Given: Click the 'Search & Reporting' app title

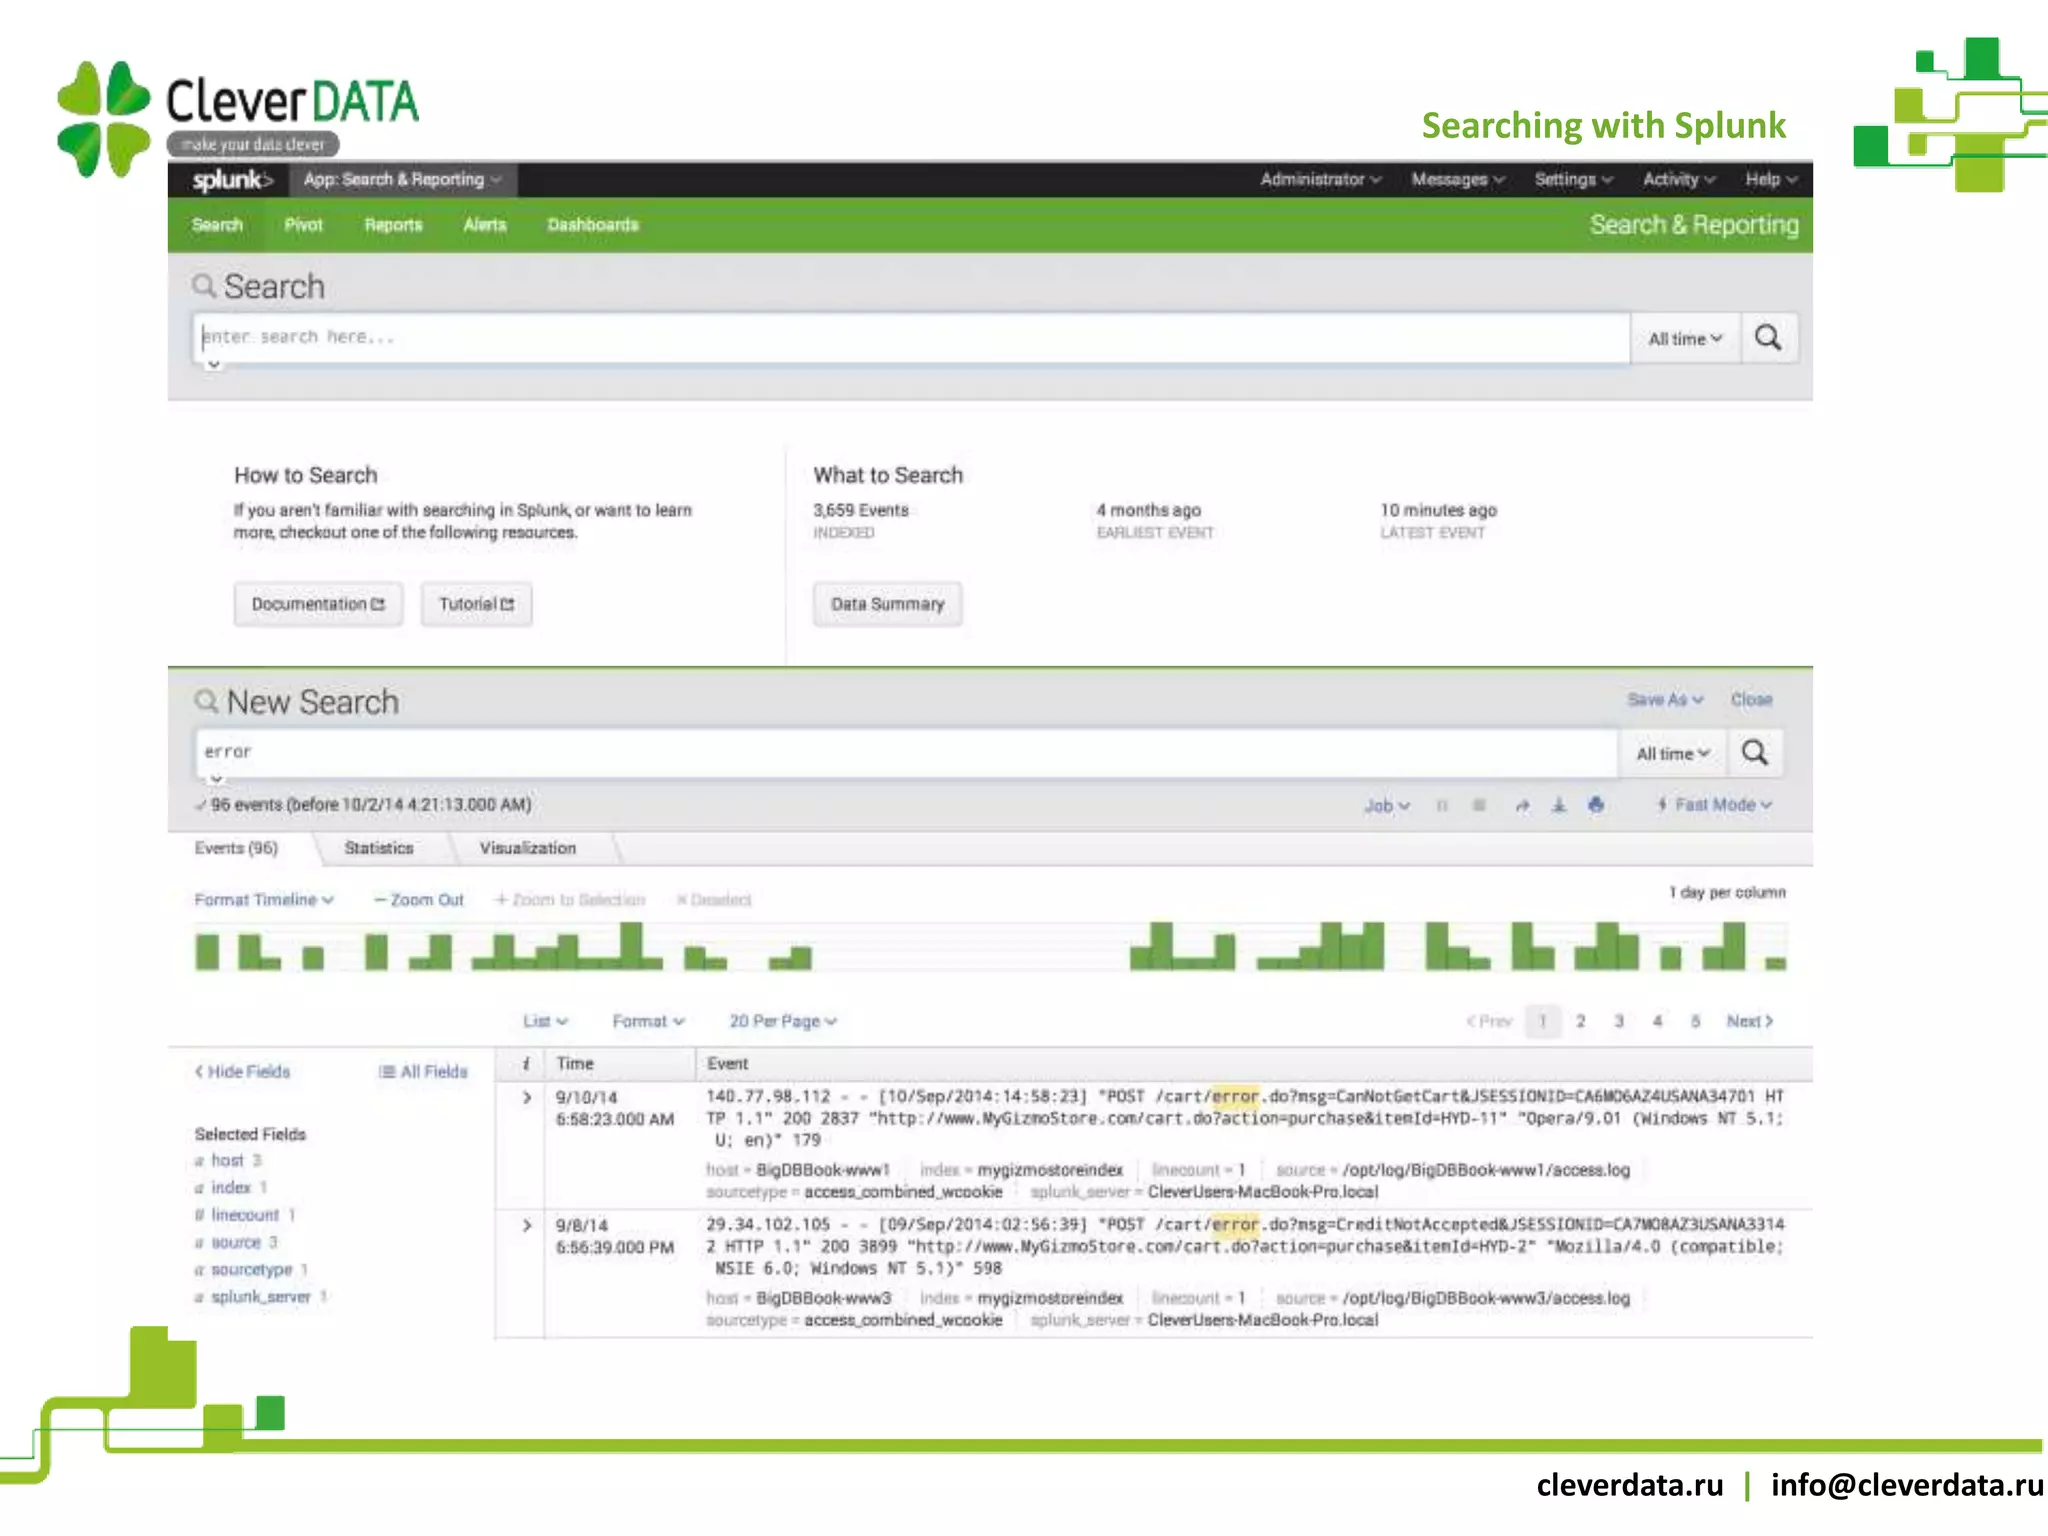Looking at the screenshot, I should [x=1694, y=225].
